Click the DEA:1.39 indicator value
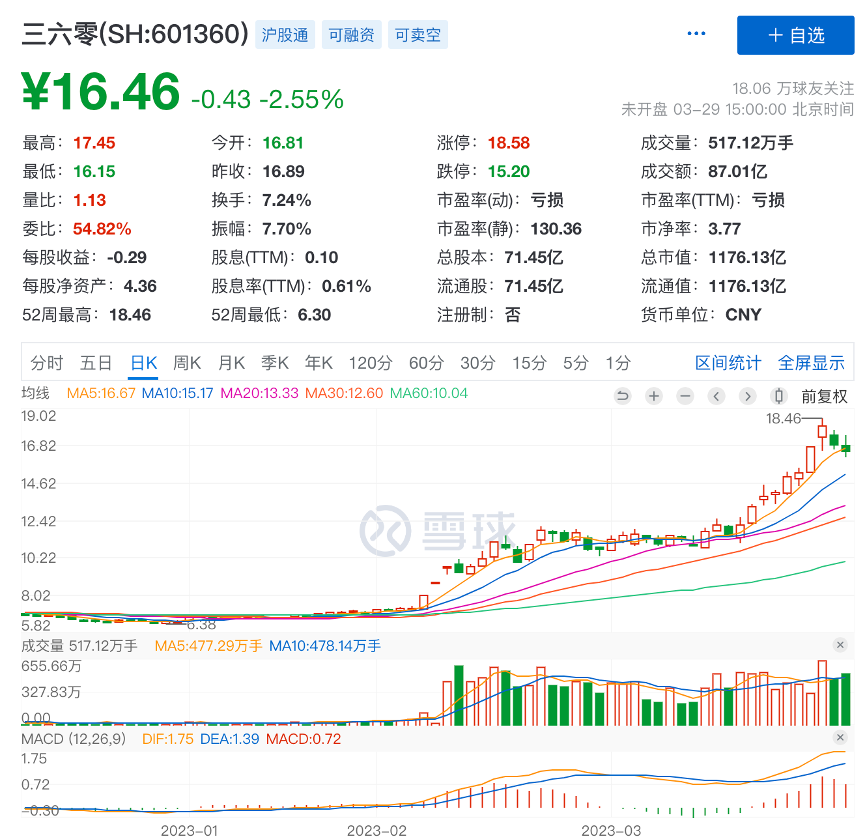This screenshot has height=839, width=866. click(229, 739)
